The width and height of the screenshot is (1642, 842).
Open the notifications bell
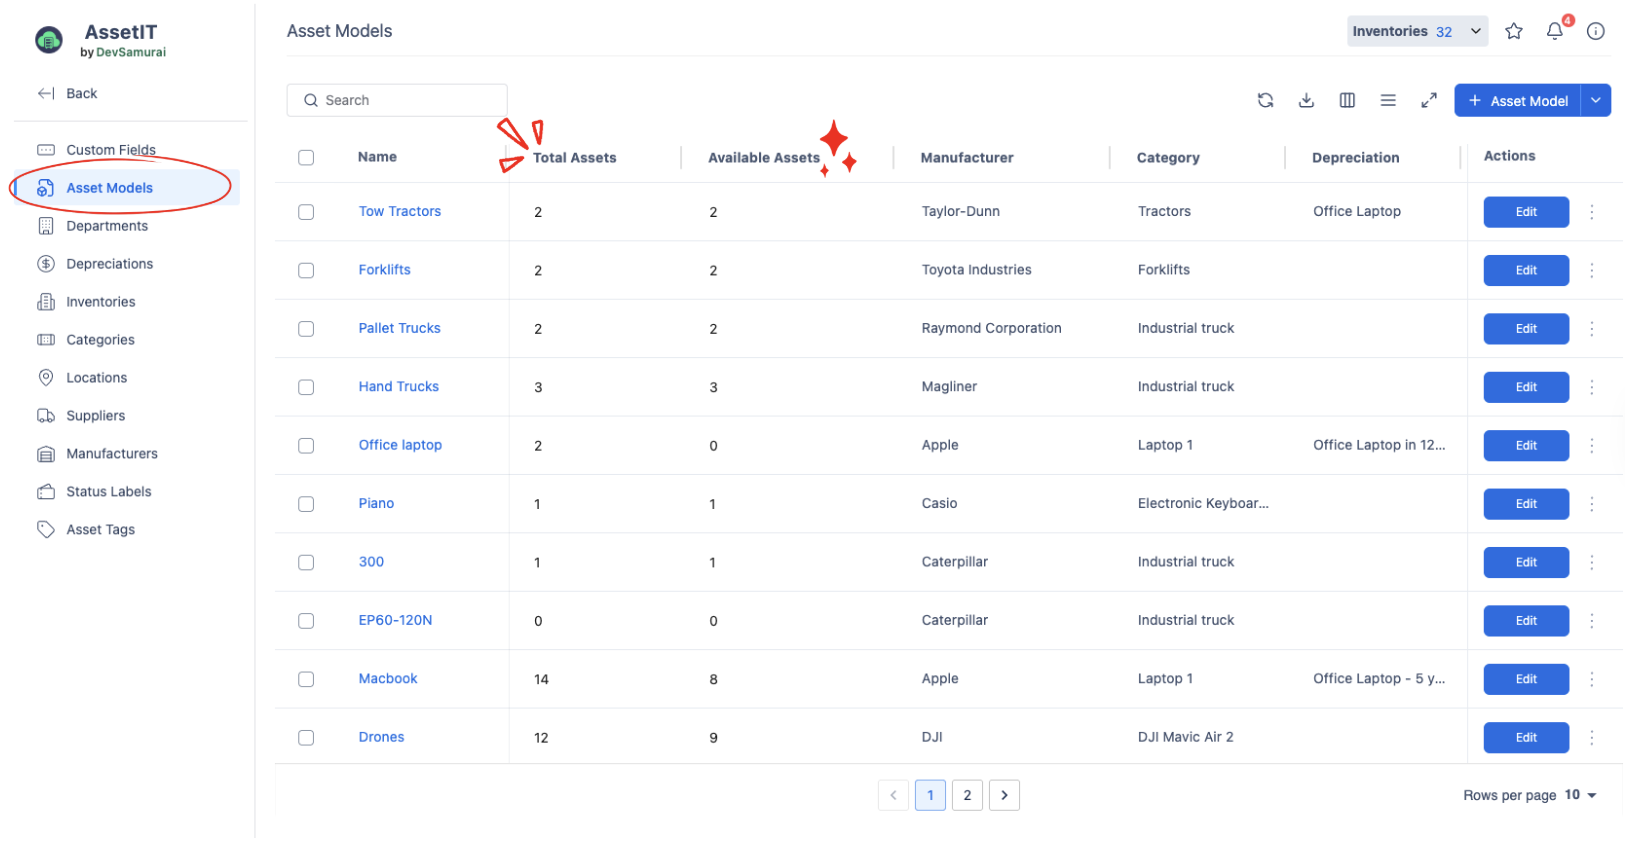[1554, 31]
